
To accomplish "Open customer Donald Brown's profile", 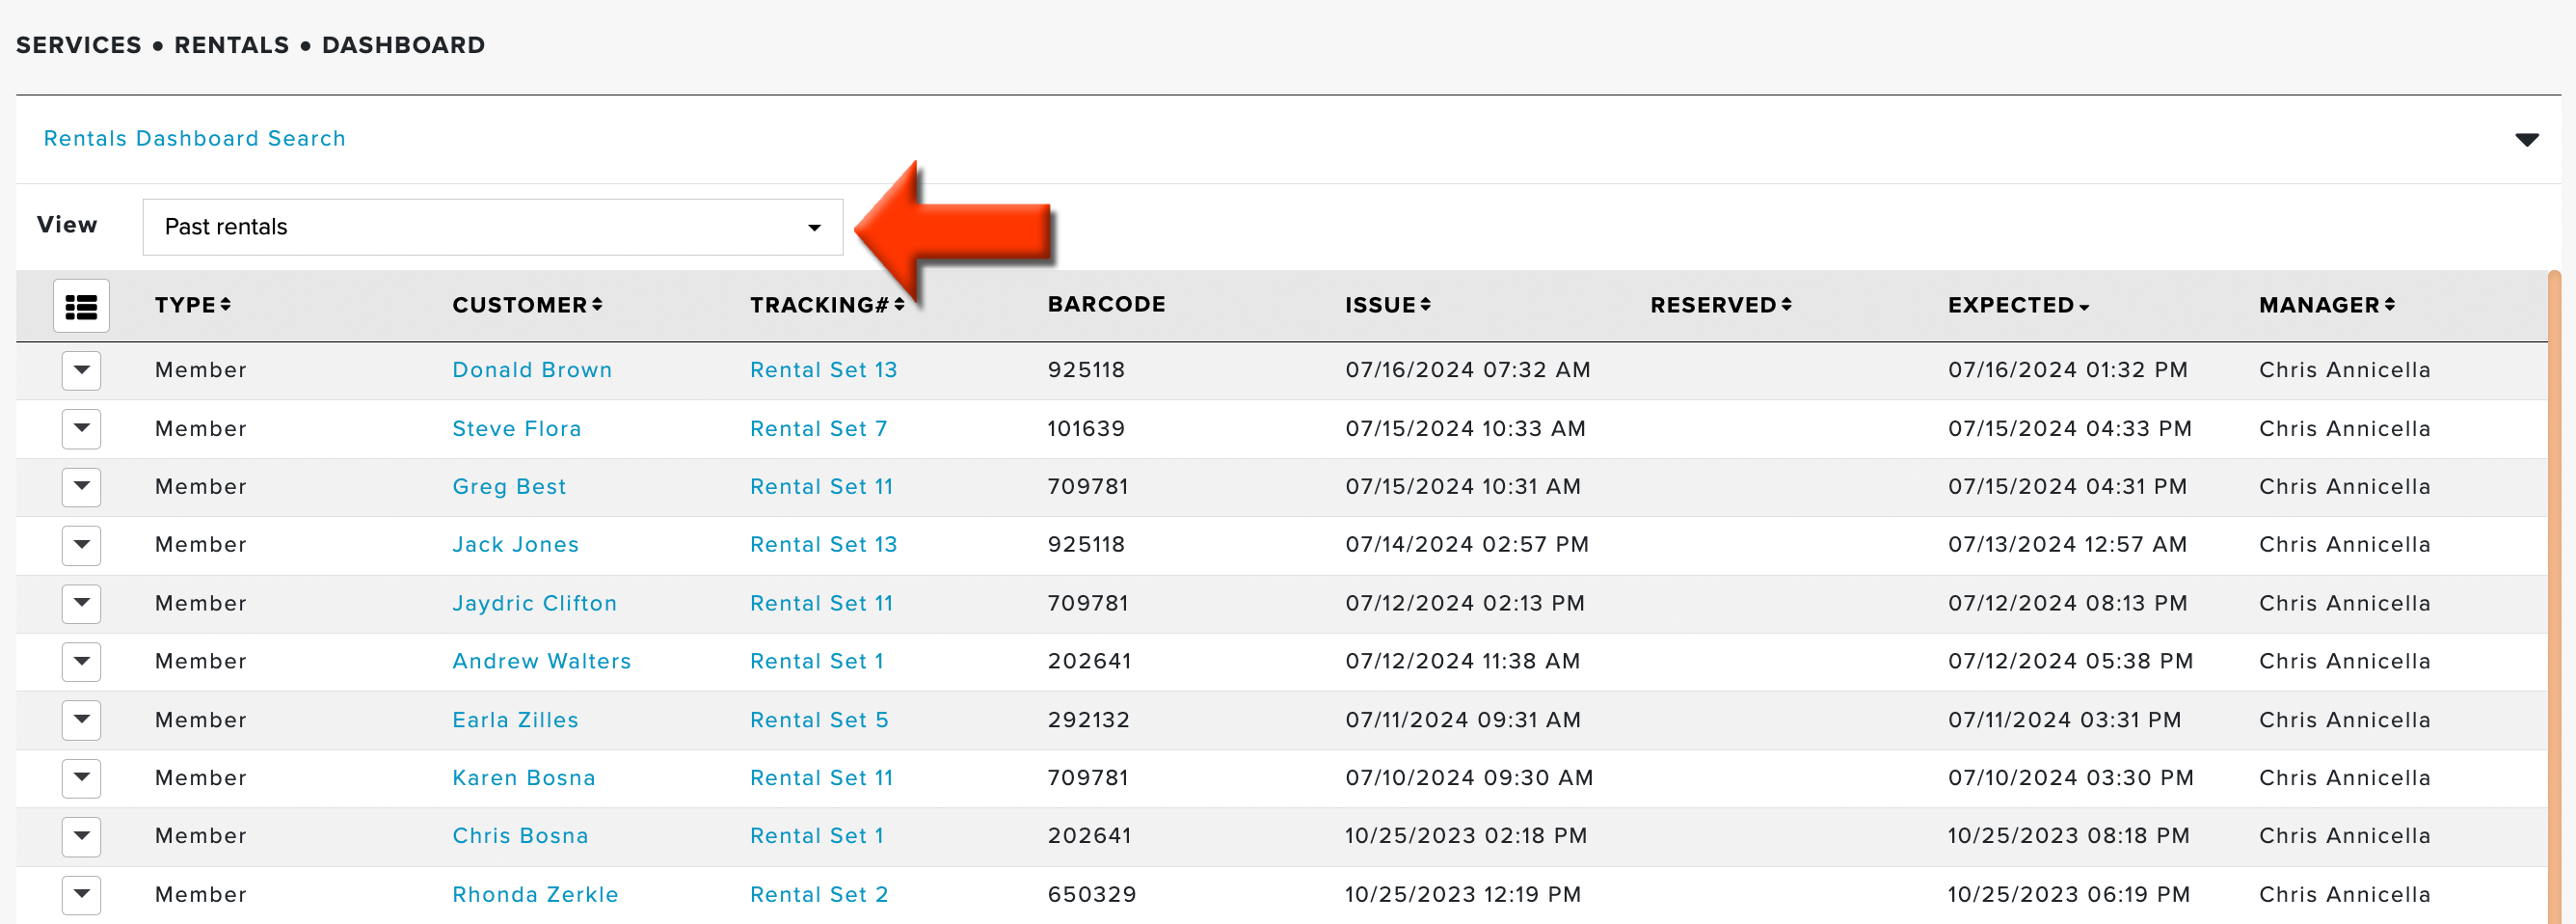I will tap(532, 370).
